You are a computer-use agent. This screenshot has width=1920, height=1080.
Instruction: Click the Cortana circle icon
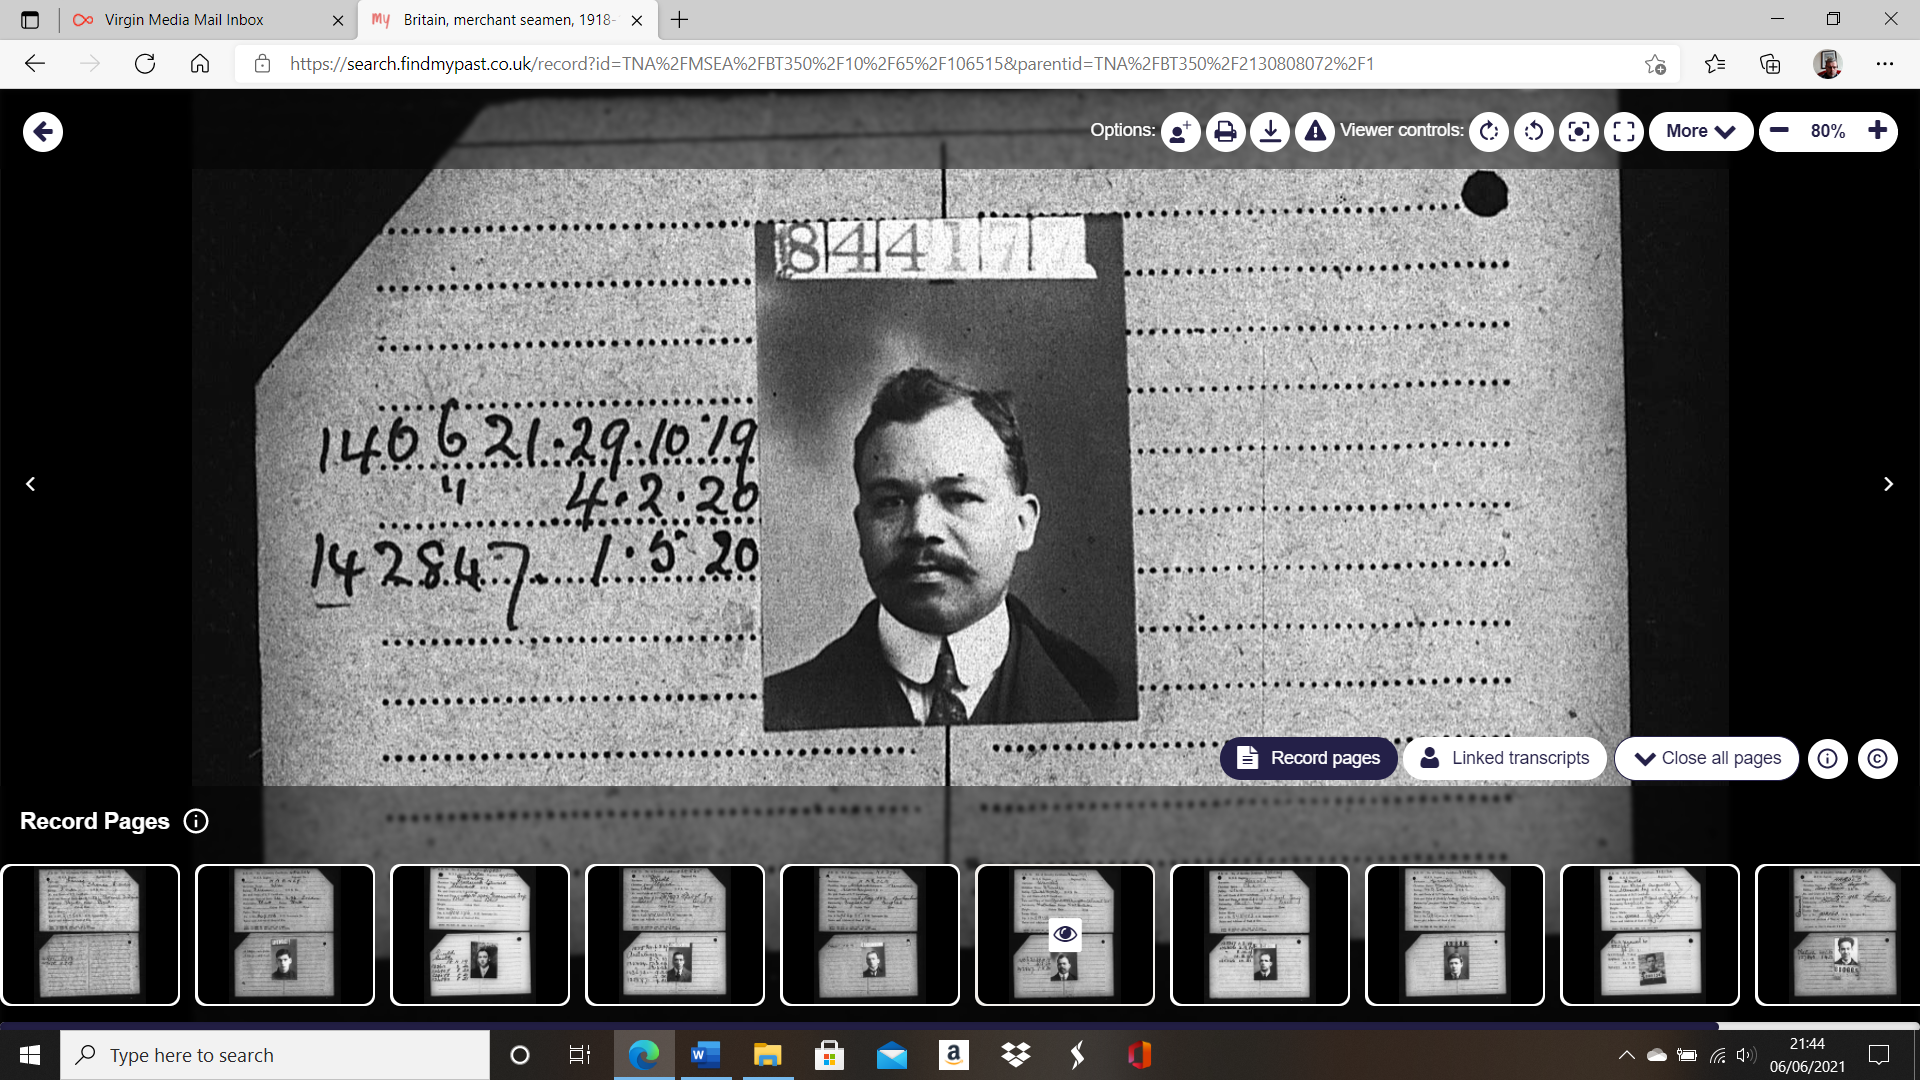520,1055
